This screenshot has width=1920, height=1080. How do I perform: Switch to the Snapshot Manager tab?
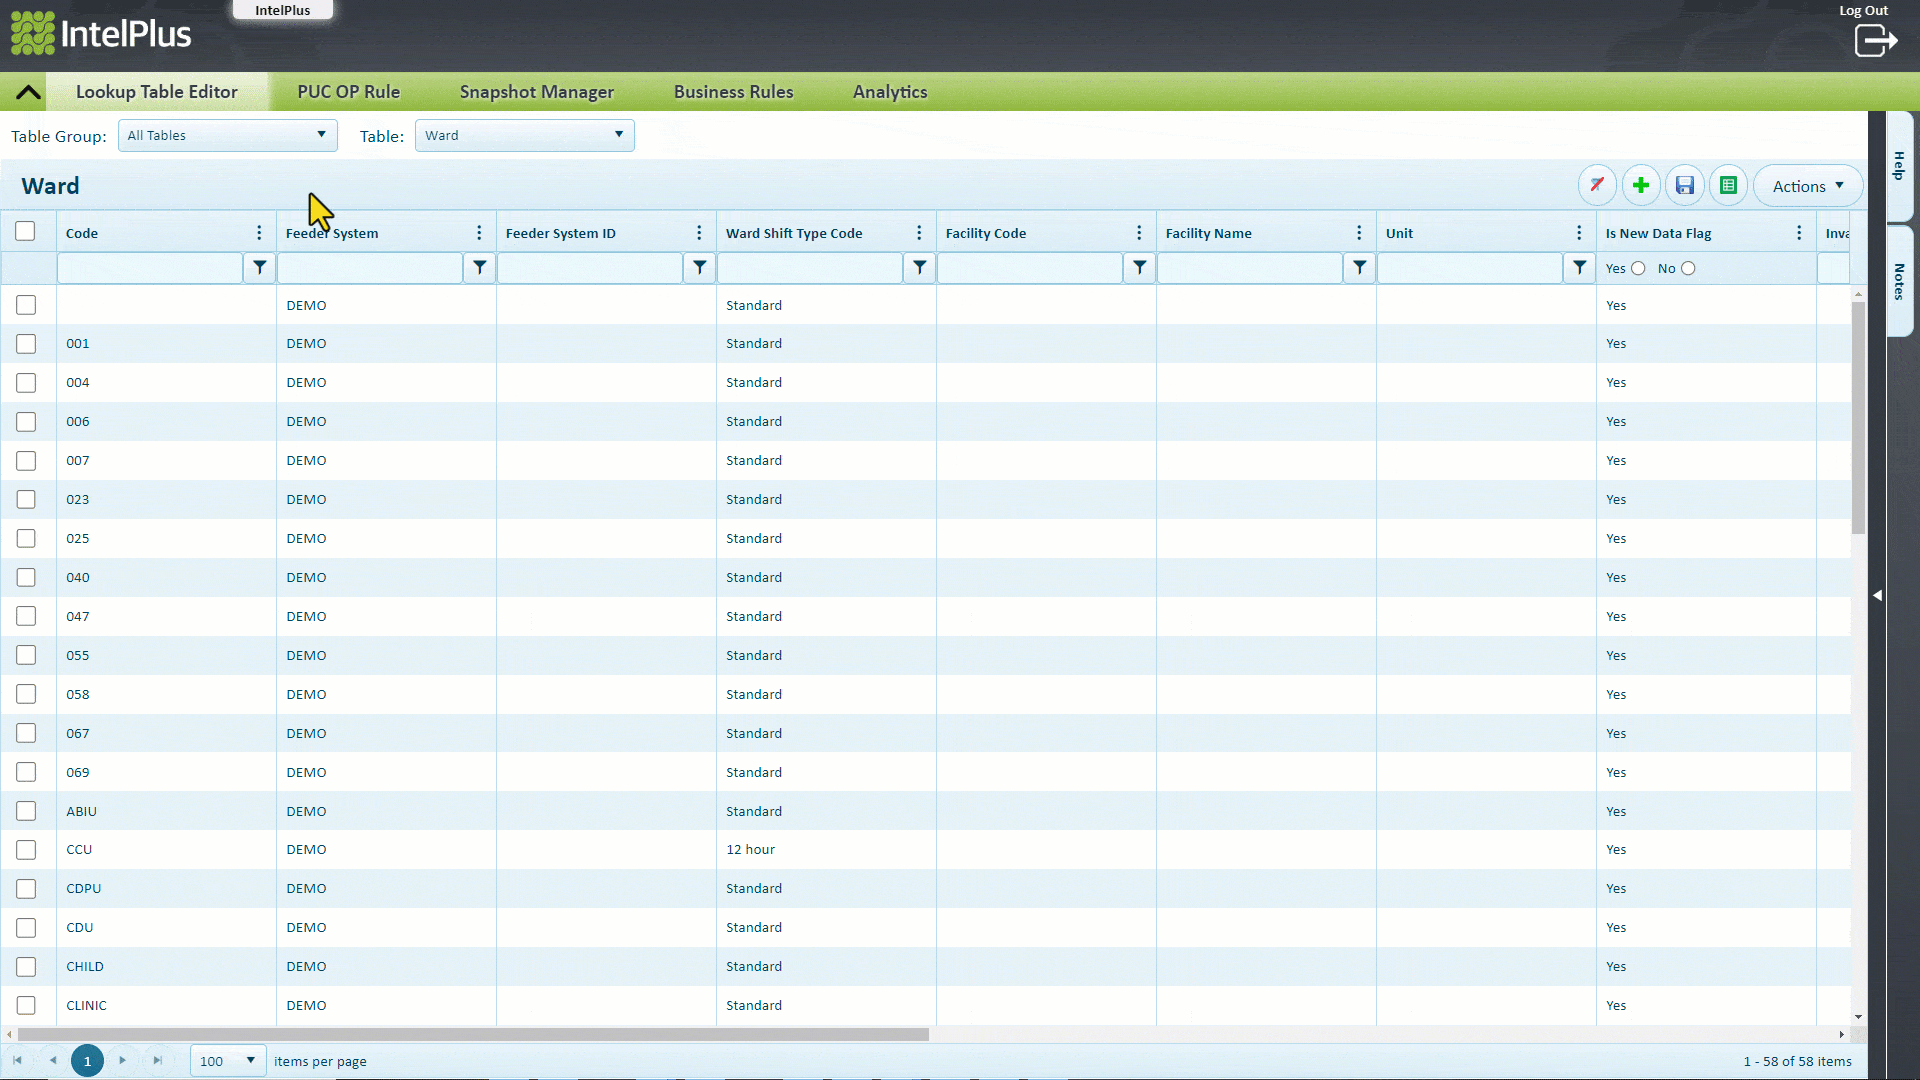(x=537, y=92)
